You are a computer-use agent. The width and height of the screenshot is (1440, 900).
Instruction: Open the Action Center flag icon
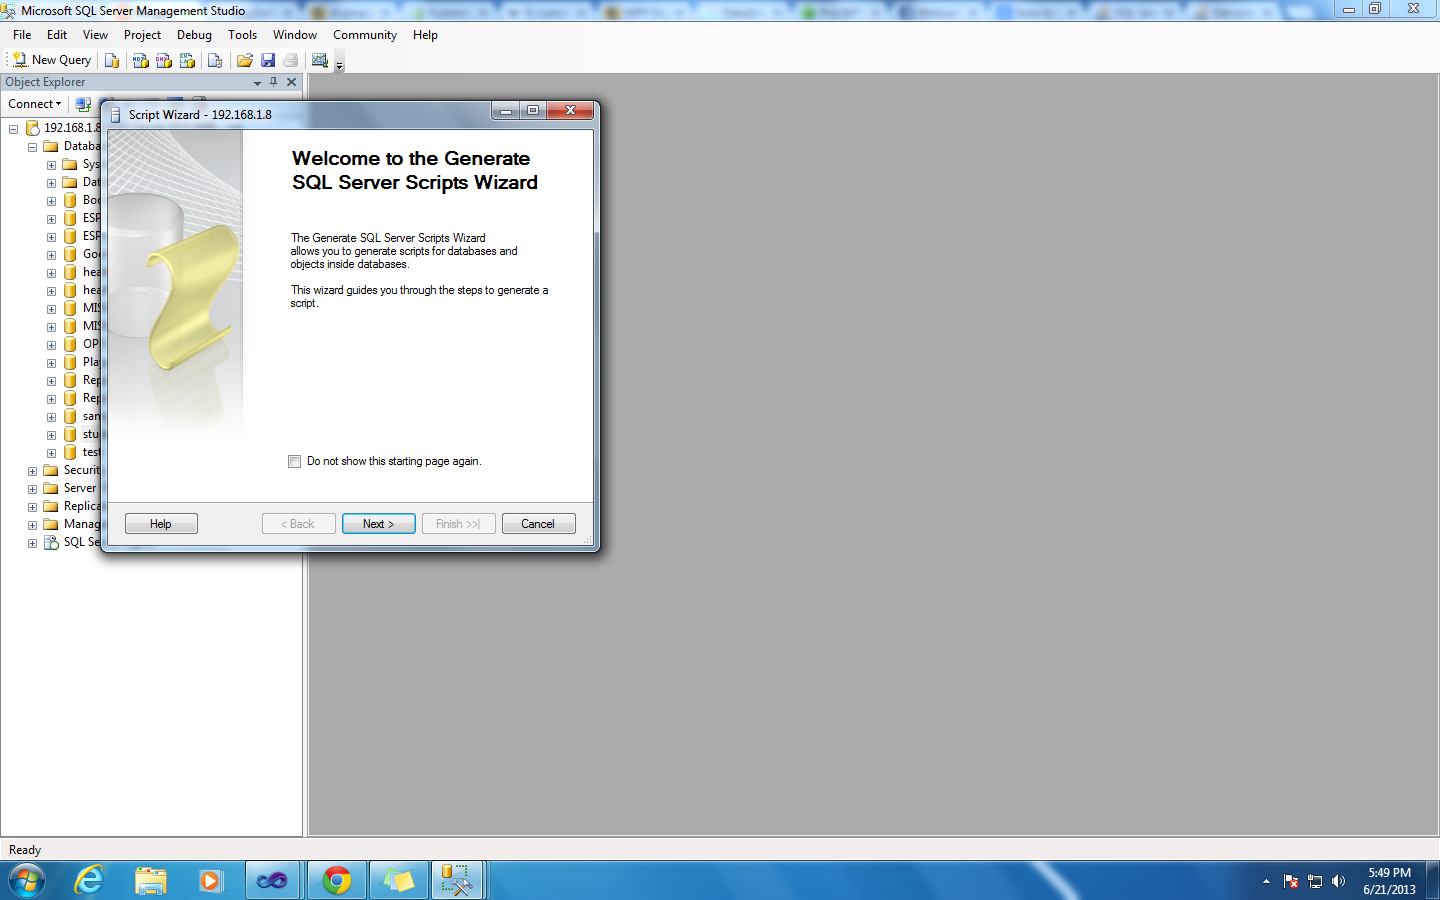[x=1291, y=881]
